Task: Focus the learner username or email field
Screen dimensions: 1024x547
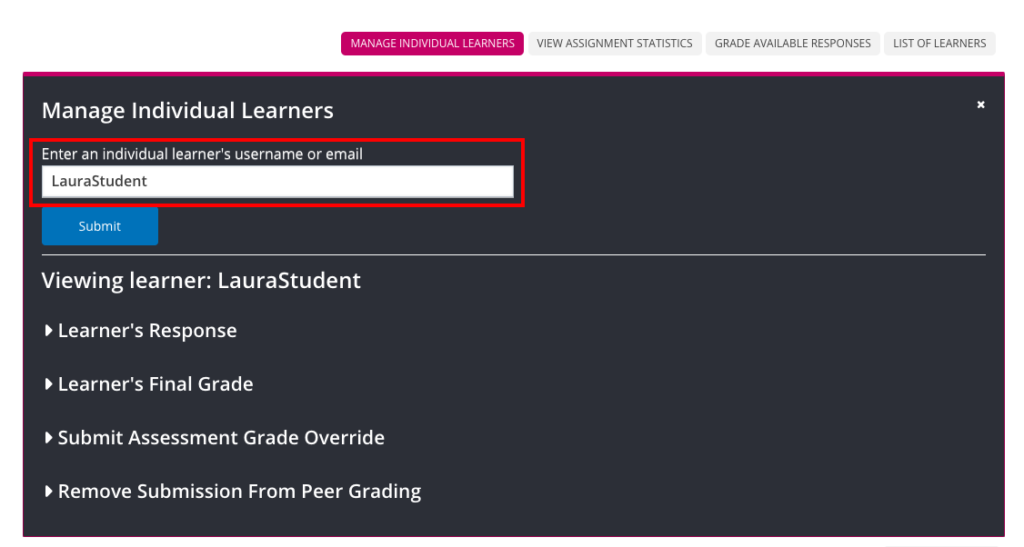Action: [x=278, y=181]
